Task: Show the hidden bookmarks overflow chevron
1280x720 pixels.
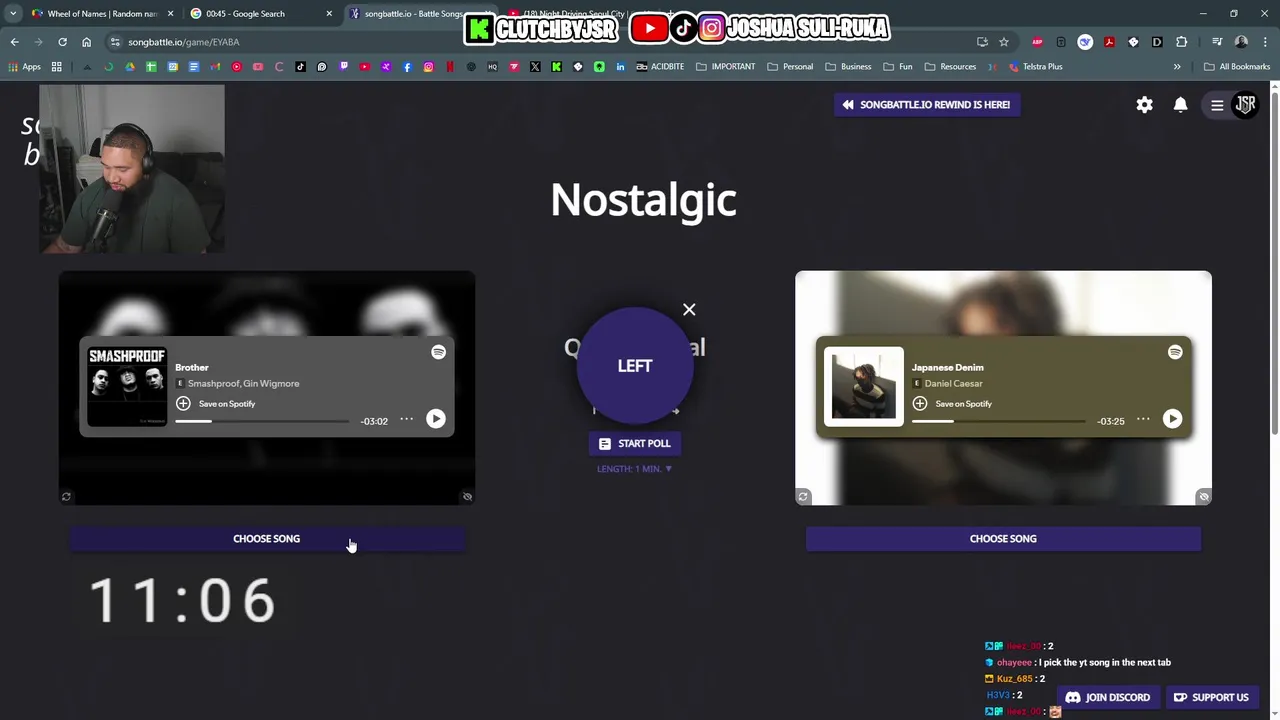Action: pos(1177,67)
